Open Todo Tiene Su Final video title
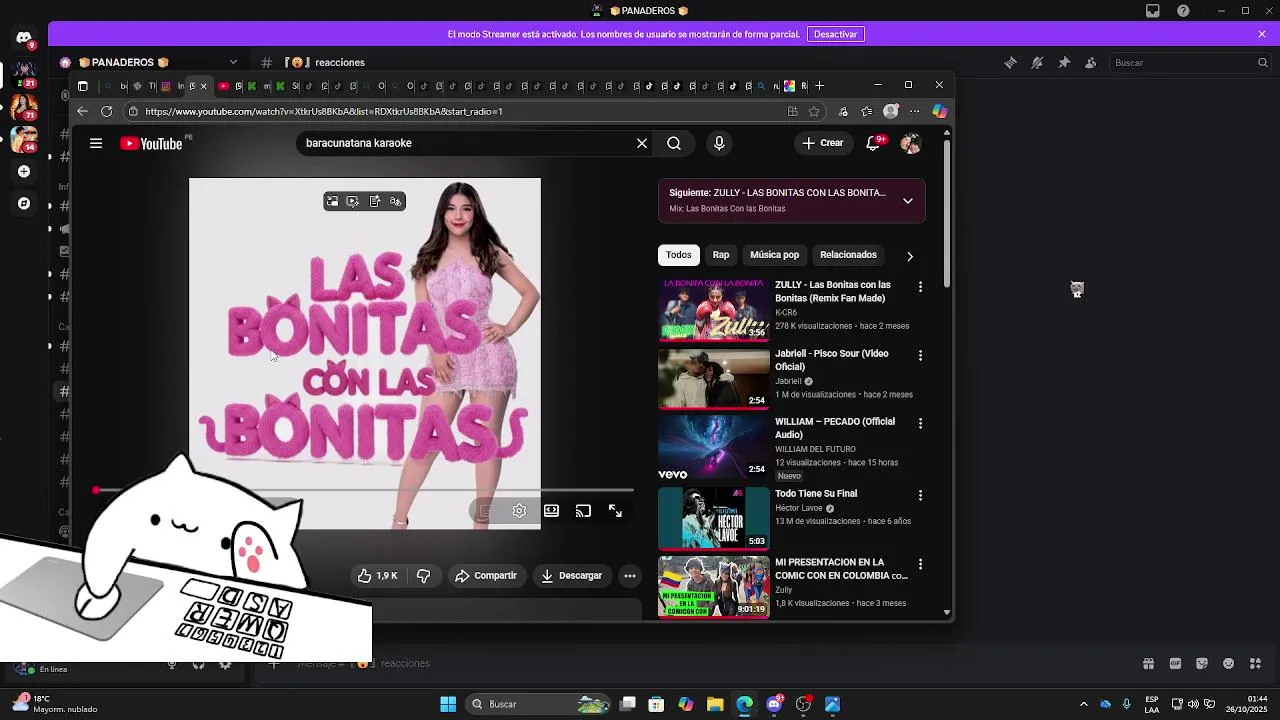 pos(816,494)
